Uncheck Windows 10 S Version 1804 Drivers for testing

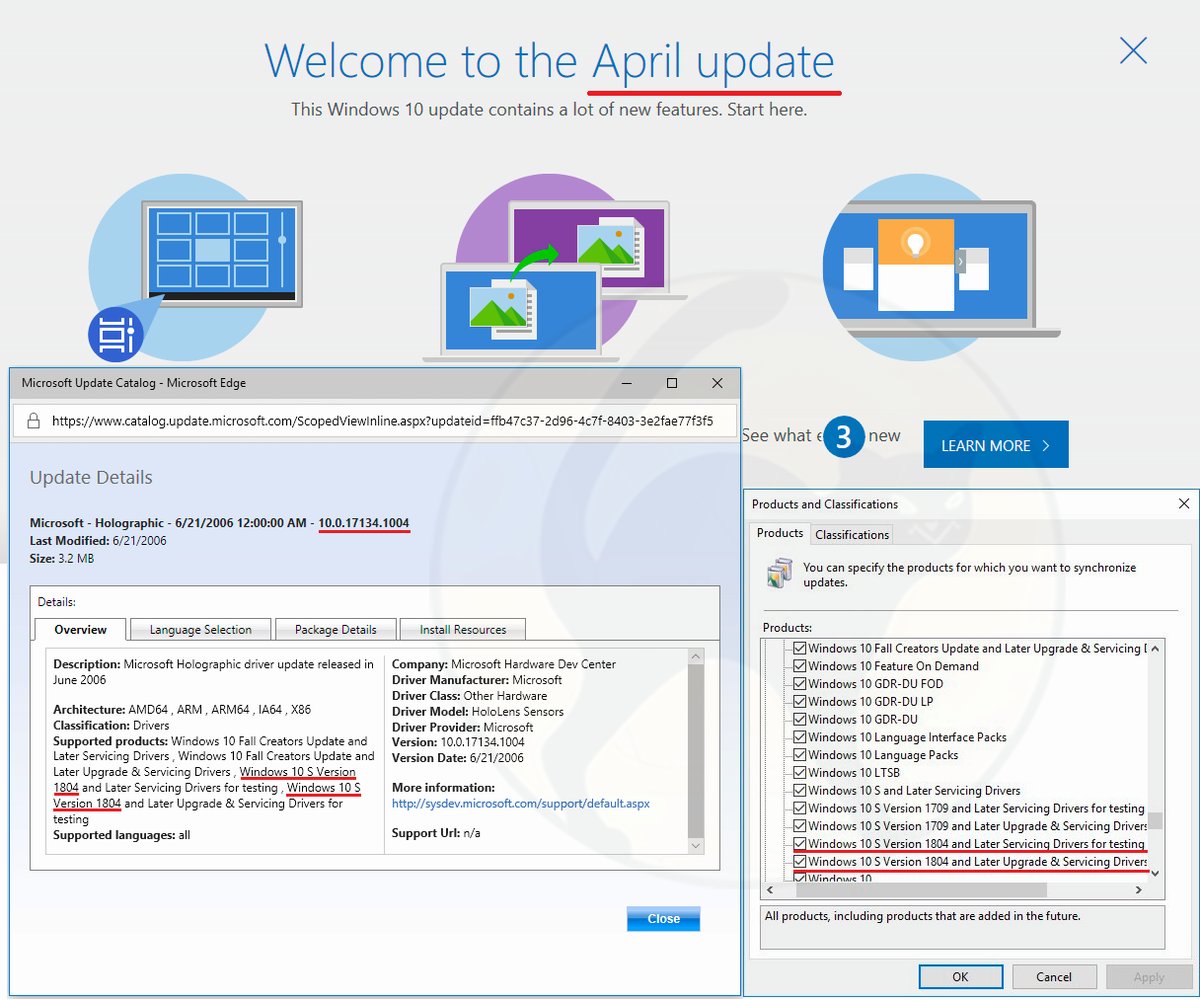[800, 844]
